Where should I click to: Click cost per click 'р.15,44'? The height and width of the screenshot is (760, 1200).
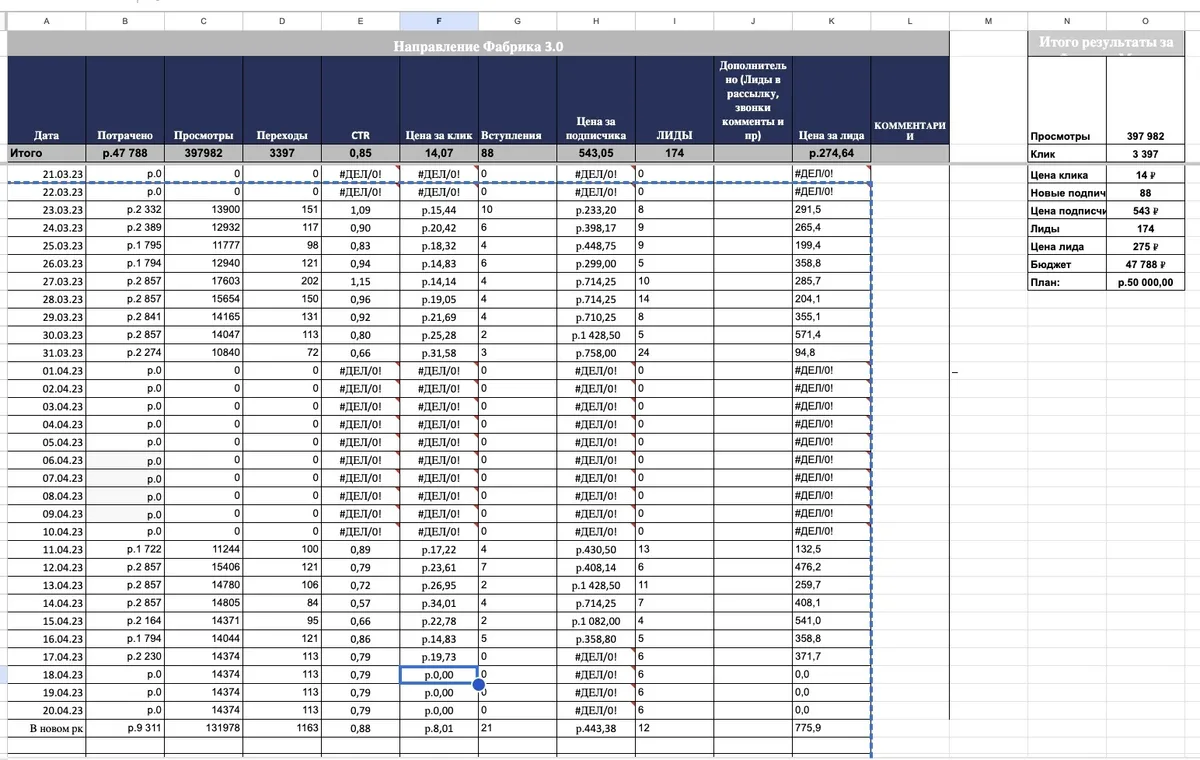pos(438,210)
